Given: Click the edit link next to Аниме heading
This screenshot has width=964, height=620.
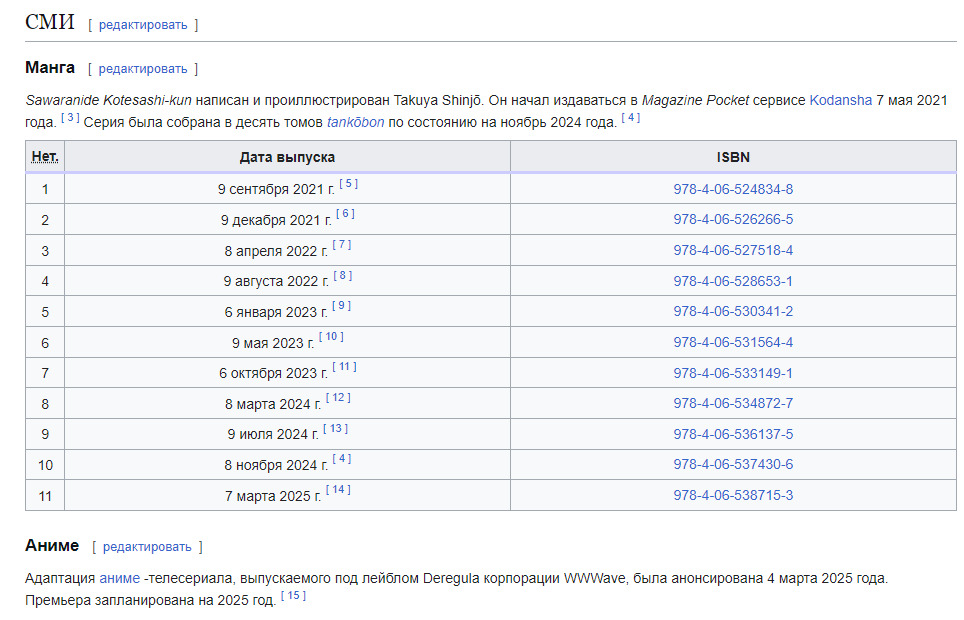Looking at the screenshot, I should coord(146,546).
